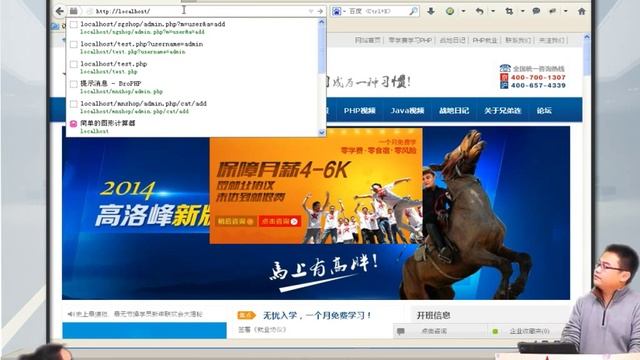Open the site identity icon beside the URL
The height and width of the screenshot is (360, 640).
pyautogui.click(x=73, y=11)
